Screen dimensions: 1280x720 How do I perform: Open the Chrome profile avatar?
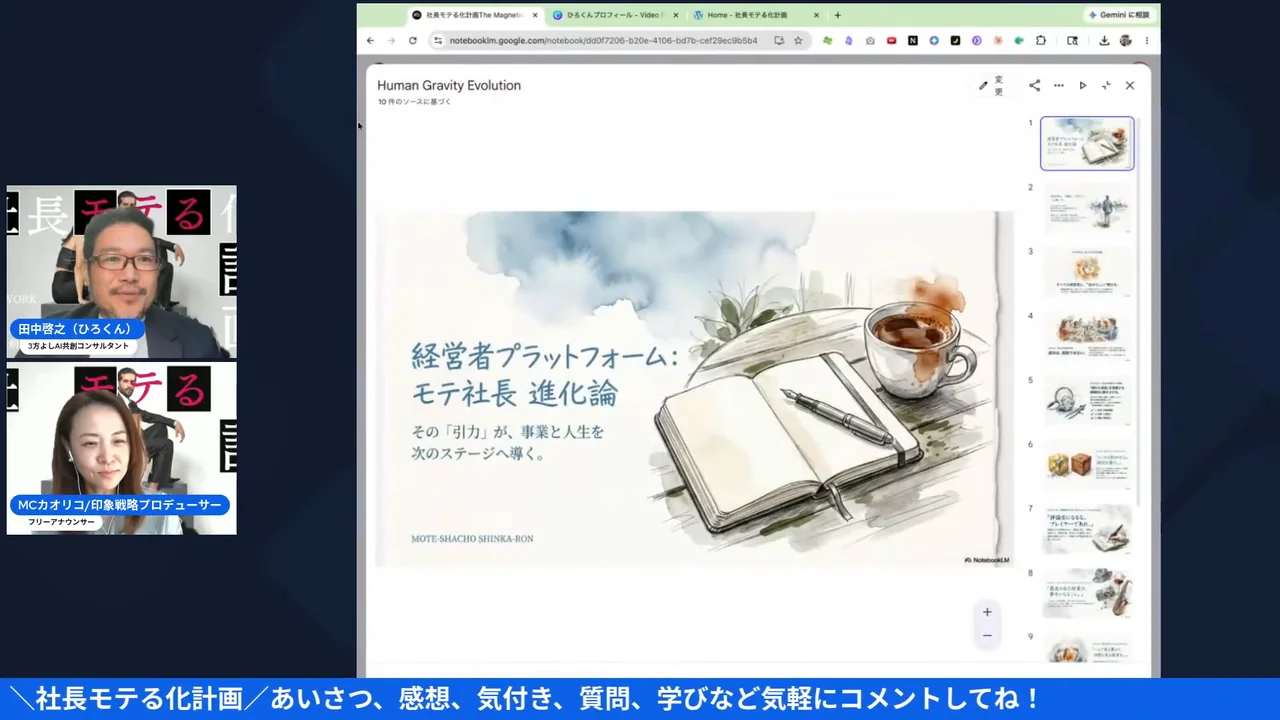coord(1125,41)
